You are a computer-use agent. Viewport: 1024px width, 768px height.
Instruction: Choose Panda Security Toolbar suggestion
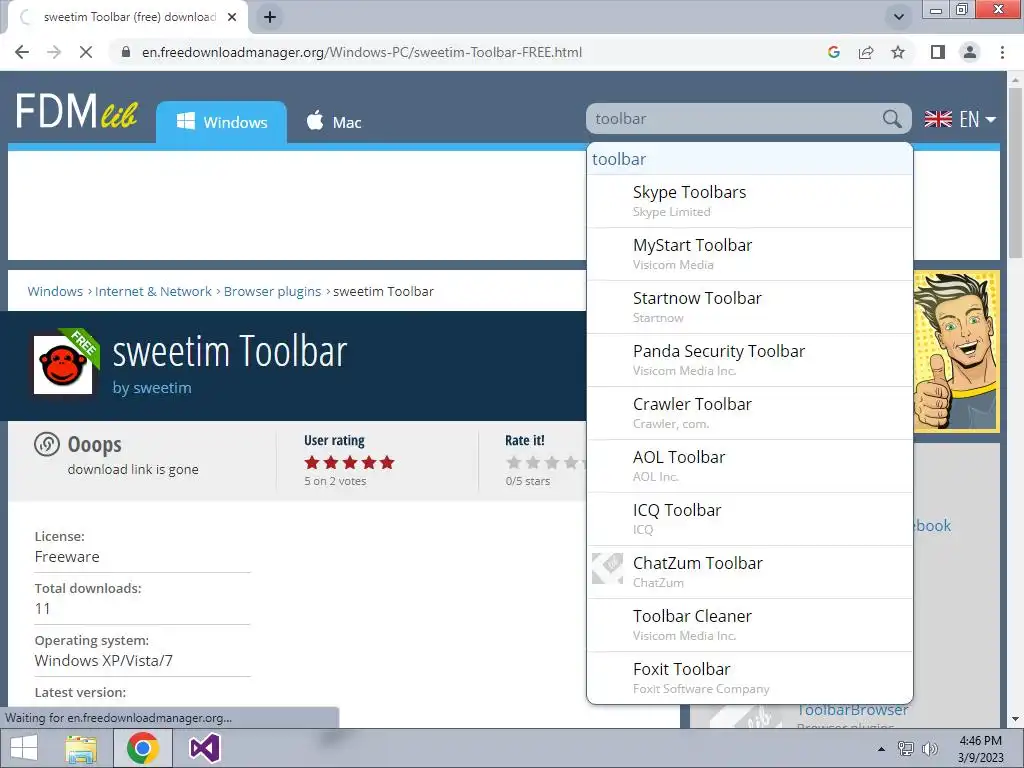[750, 360]
